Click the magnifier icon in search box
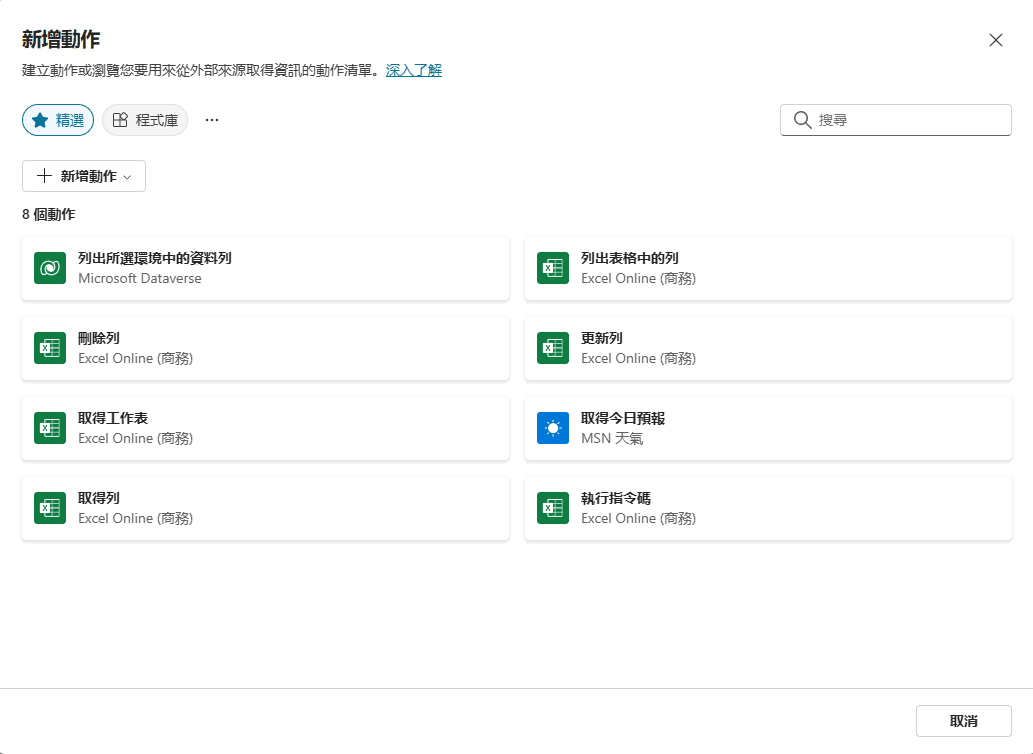The image size is (1033, 754). 802,120
